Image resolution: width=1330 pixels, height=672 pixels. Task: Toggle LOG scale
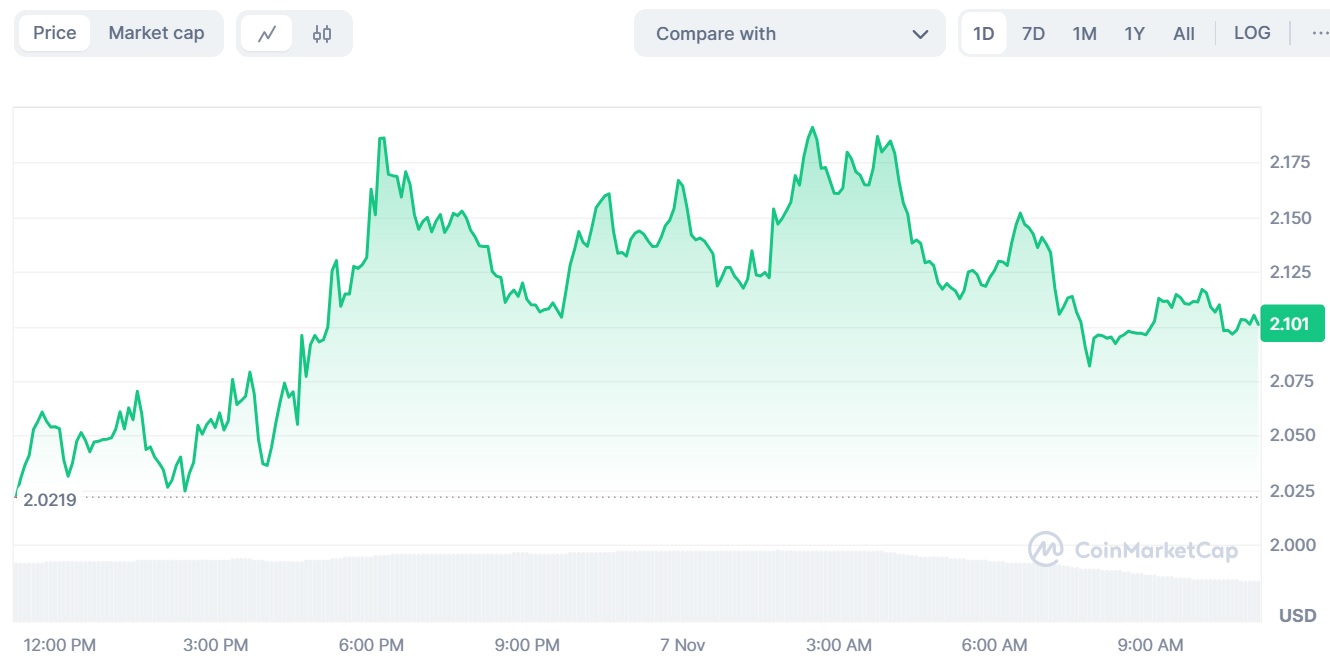1252,33
